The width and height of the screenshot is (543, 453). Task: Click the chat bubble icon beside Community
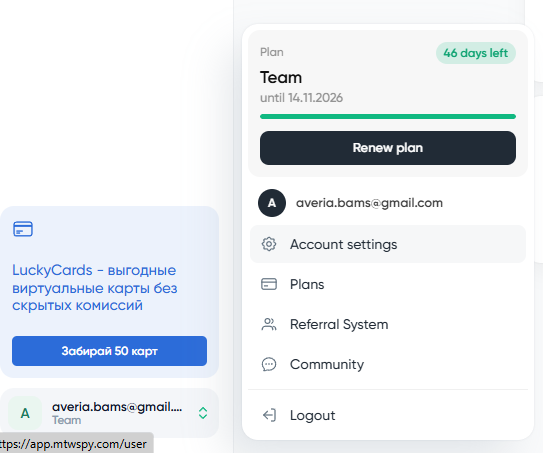[269, 364]
